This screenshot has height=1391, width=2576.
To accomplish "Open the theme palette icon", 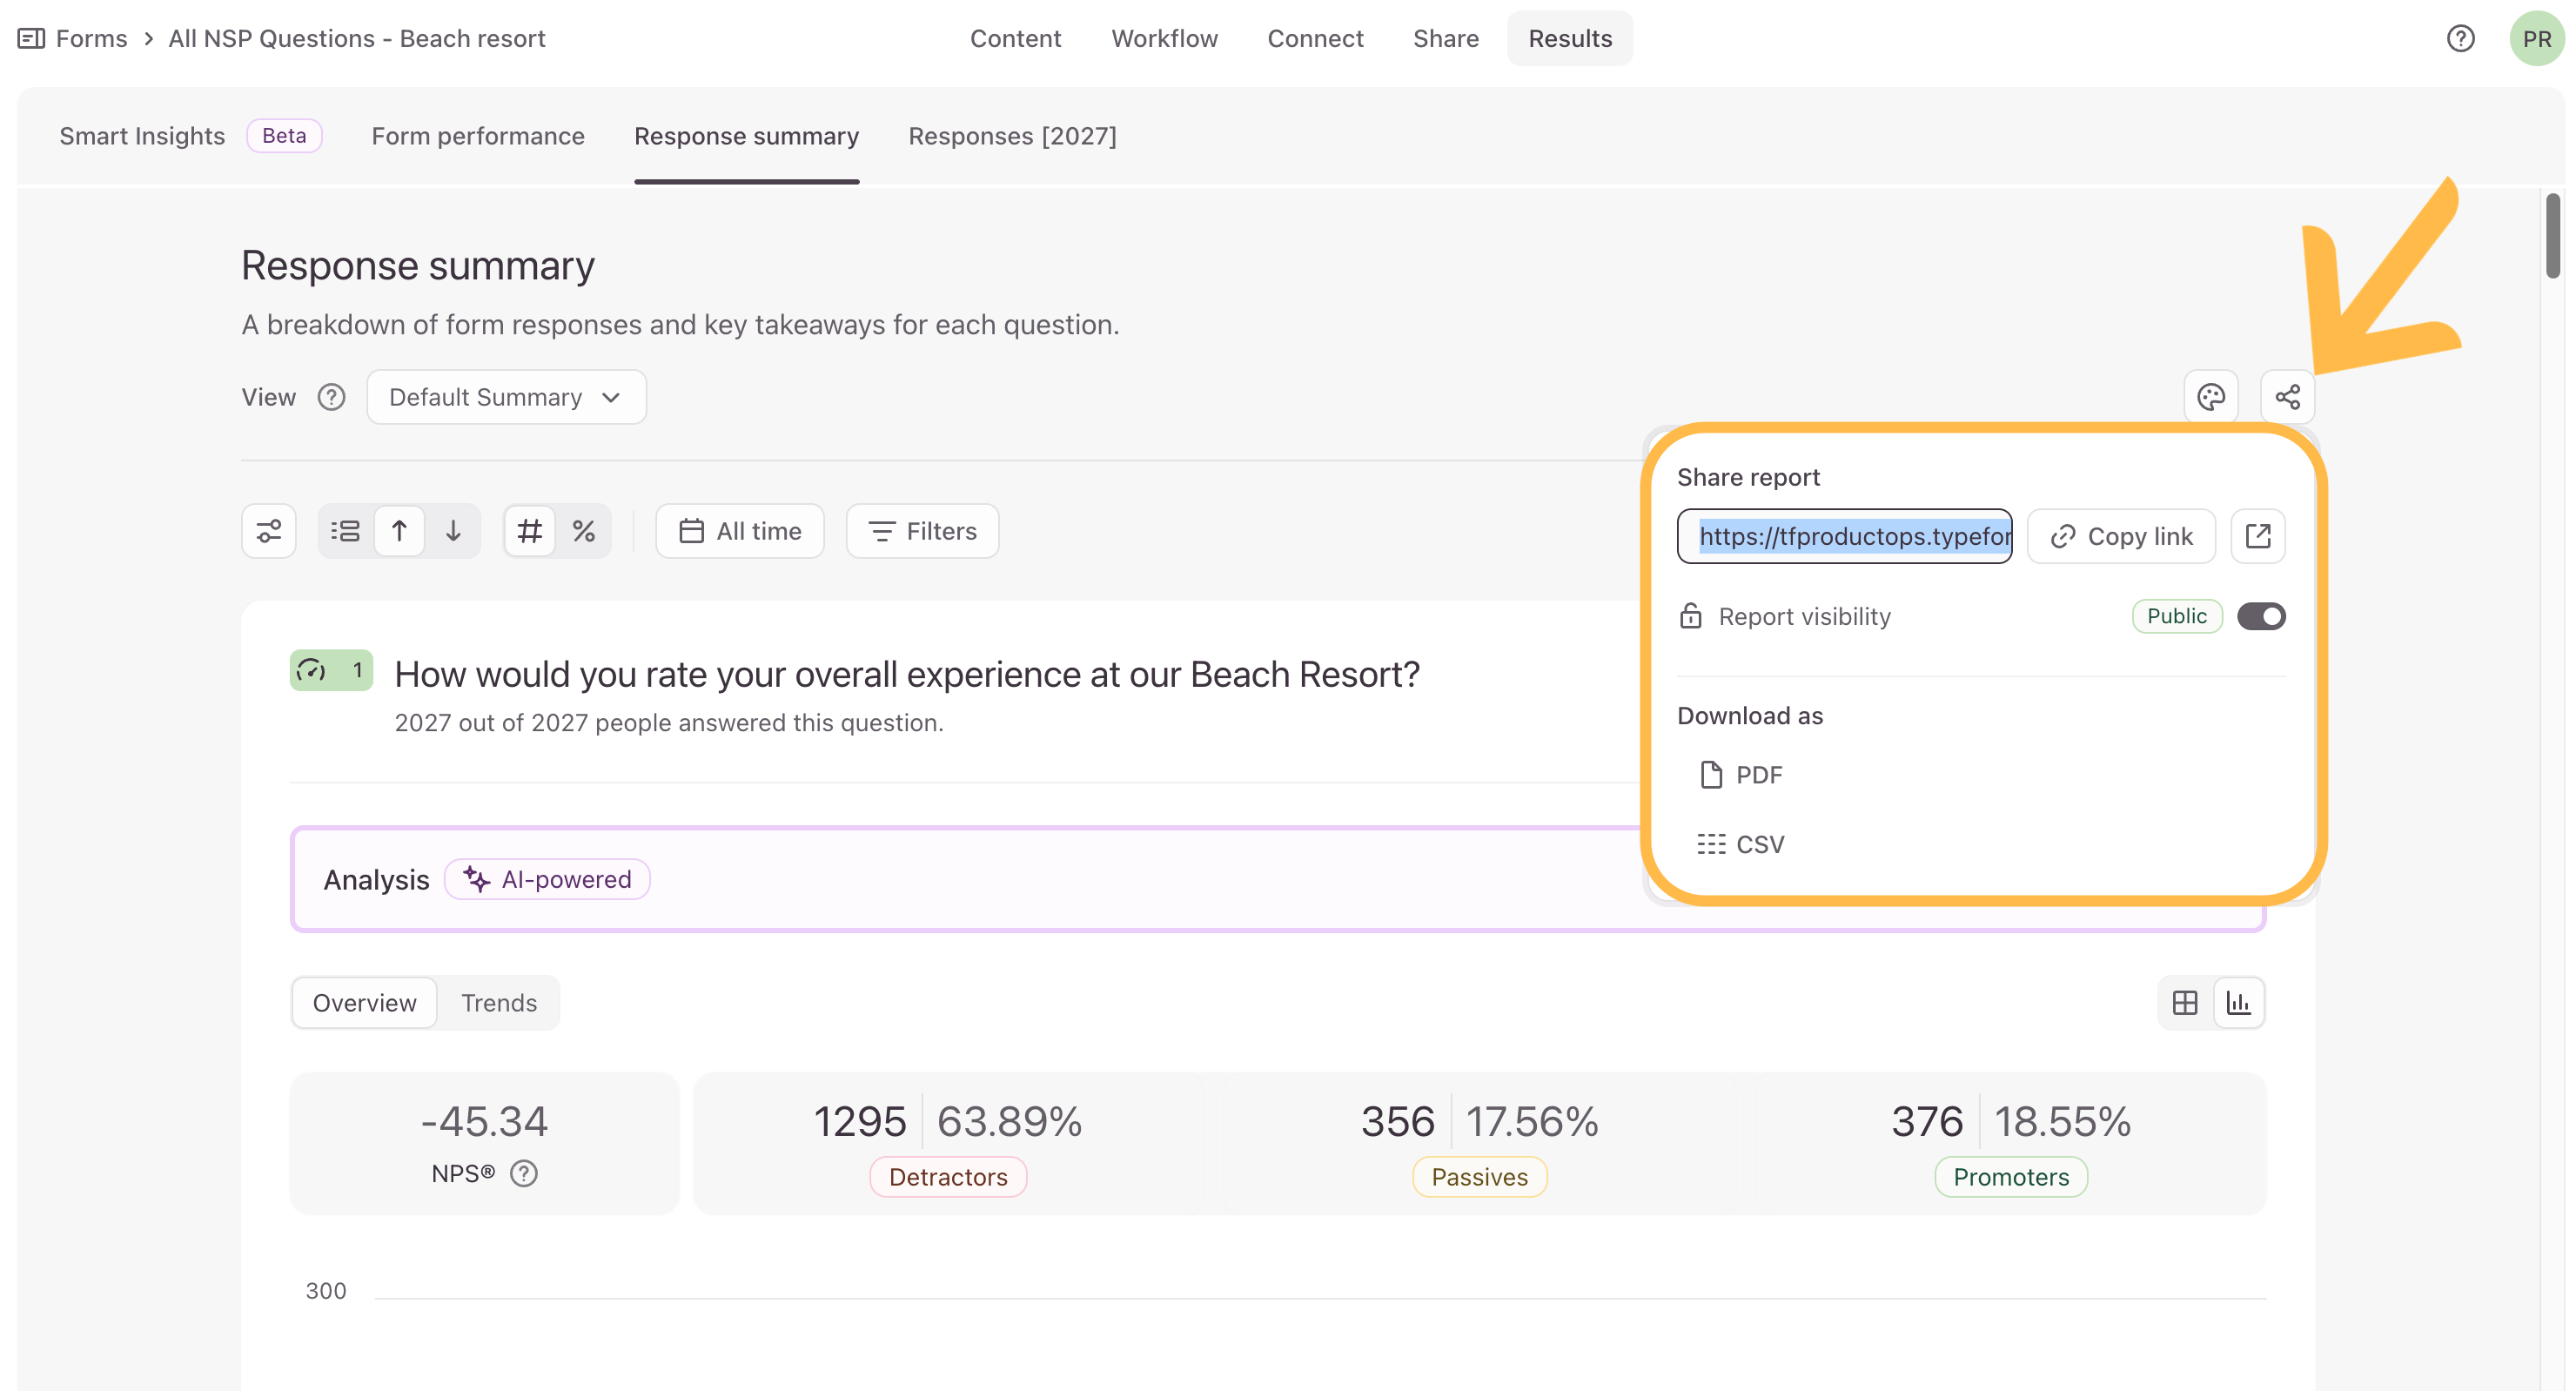I will point(2211,397).
